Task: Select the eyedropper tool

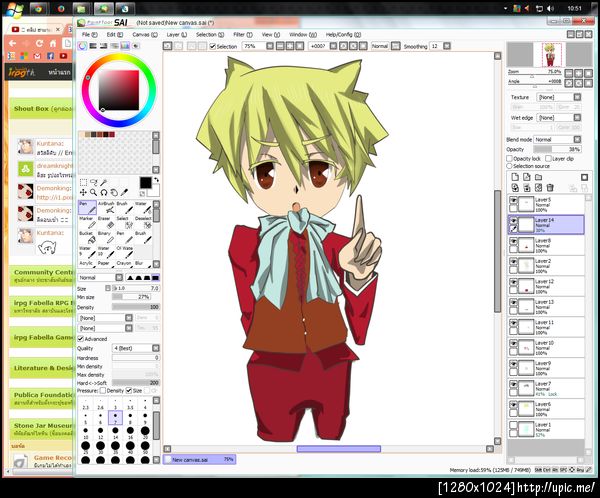Action: [x=124, y=192]
